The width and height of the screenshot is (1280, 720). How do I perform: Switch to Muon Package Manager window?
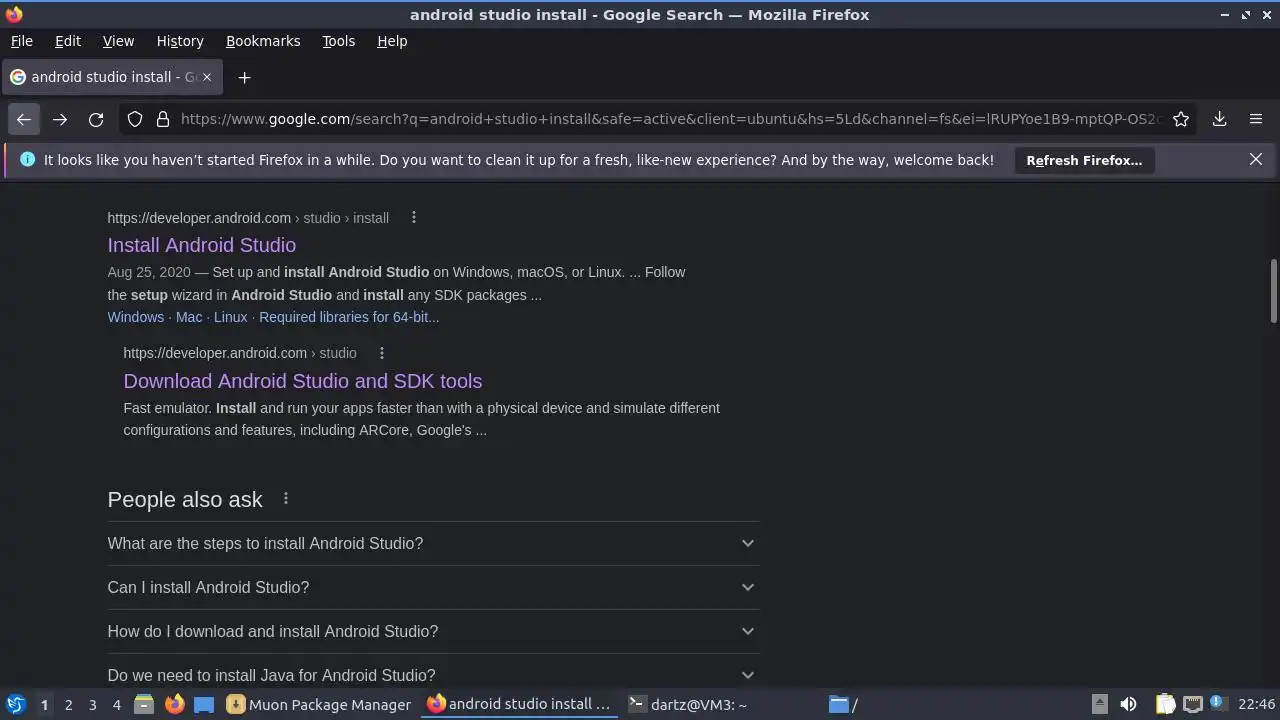(320, 704)
